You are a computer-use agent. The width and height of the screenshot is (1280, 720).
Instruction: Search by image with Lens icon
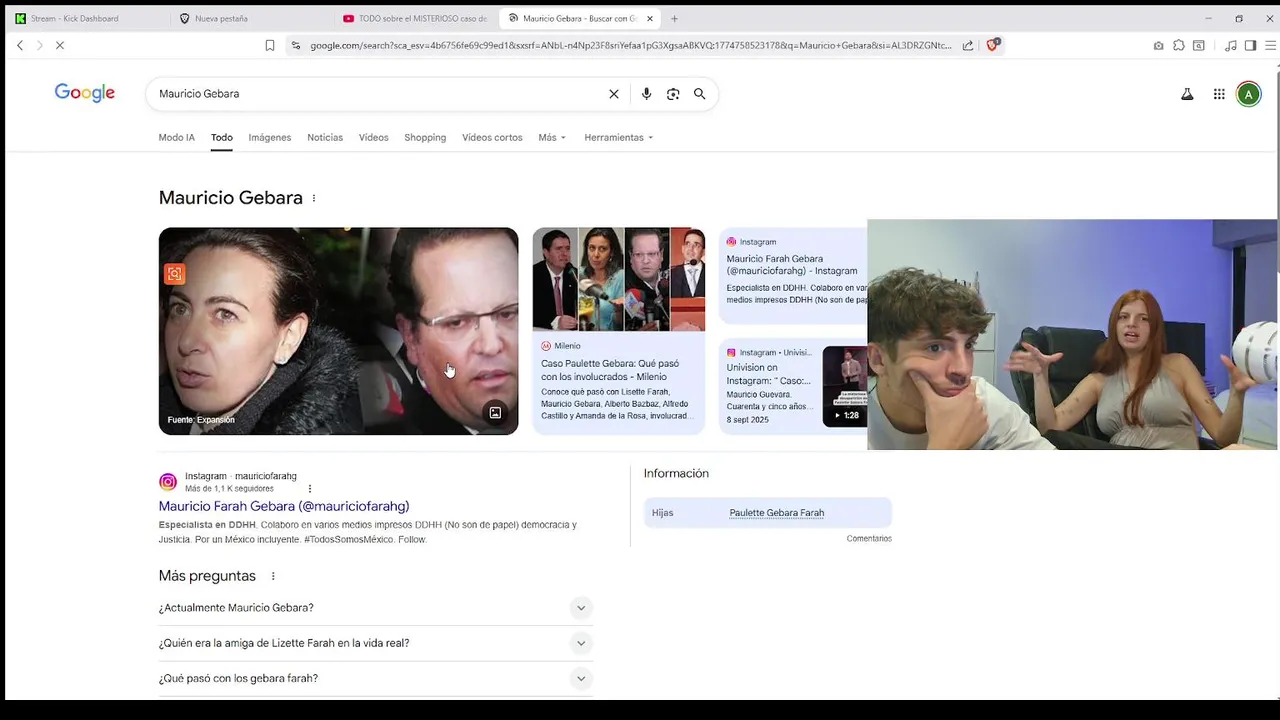click(x=673, y=94)
